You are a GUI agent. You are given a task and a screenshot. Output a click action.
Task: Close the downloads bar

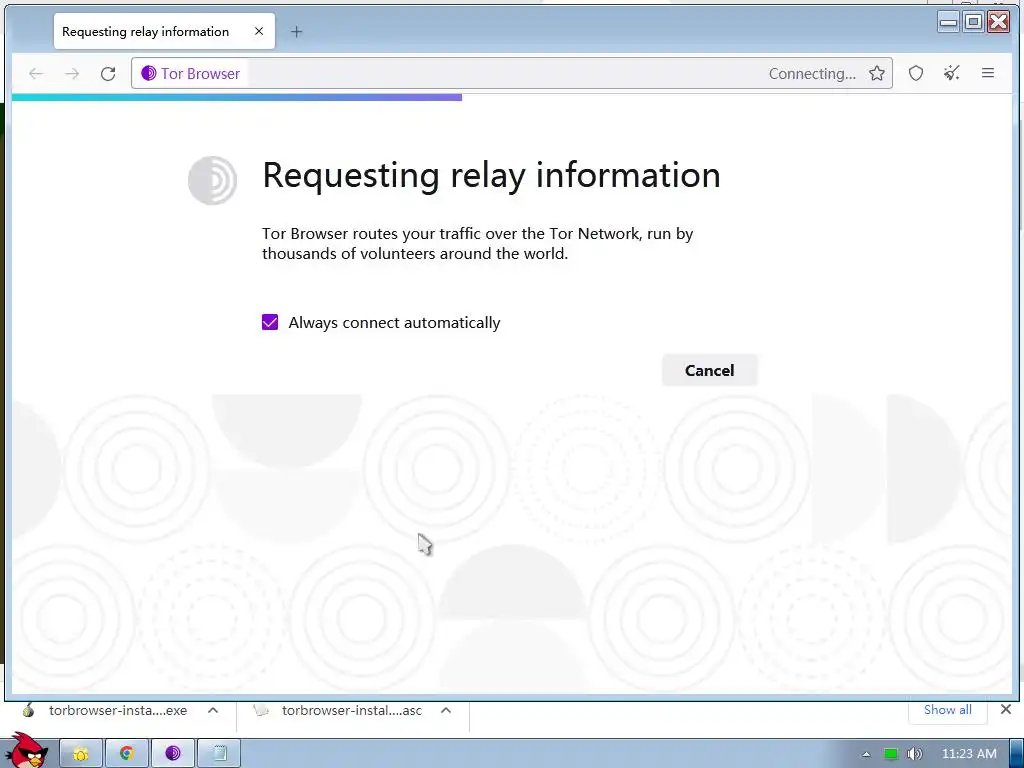coord(1006,709)
